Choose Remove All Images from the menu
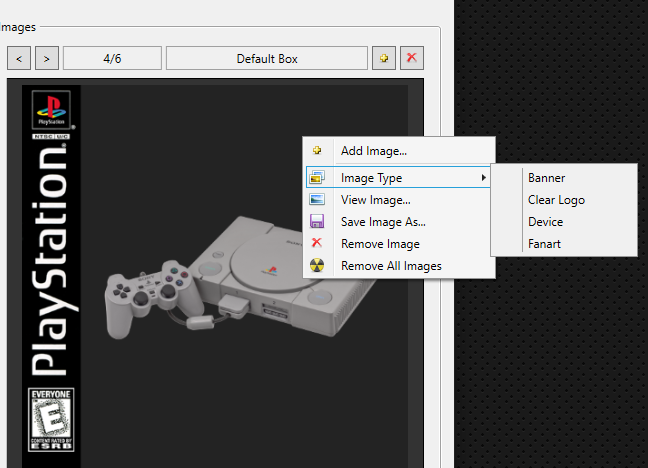648x468 pixels. pos(399,266)
